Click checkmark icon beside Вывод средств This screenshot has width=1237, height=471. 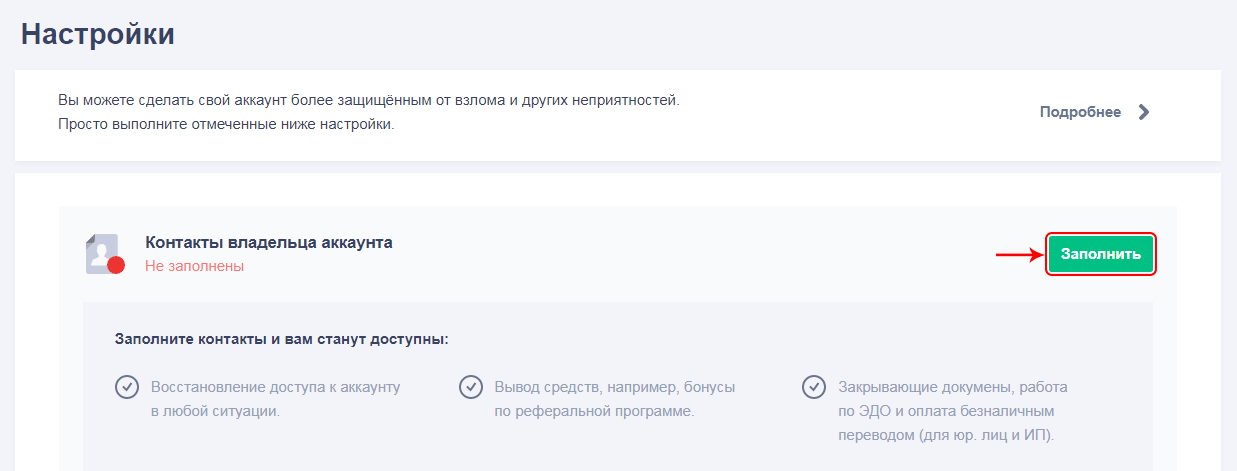coord(471,386)
